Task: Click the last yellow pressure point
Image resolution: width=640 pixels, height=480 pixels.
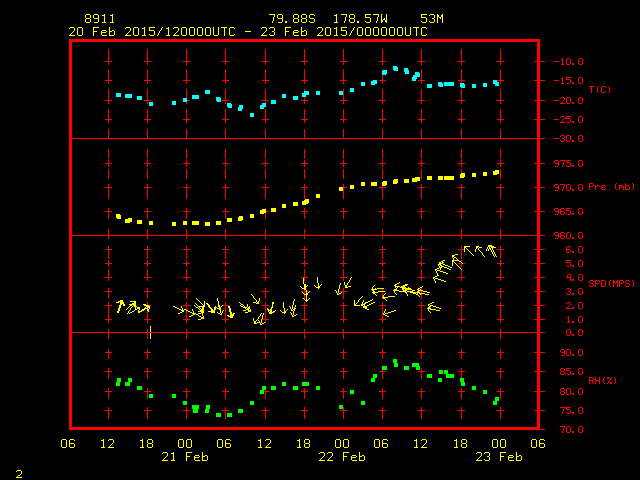Action: (497, 173)
